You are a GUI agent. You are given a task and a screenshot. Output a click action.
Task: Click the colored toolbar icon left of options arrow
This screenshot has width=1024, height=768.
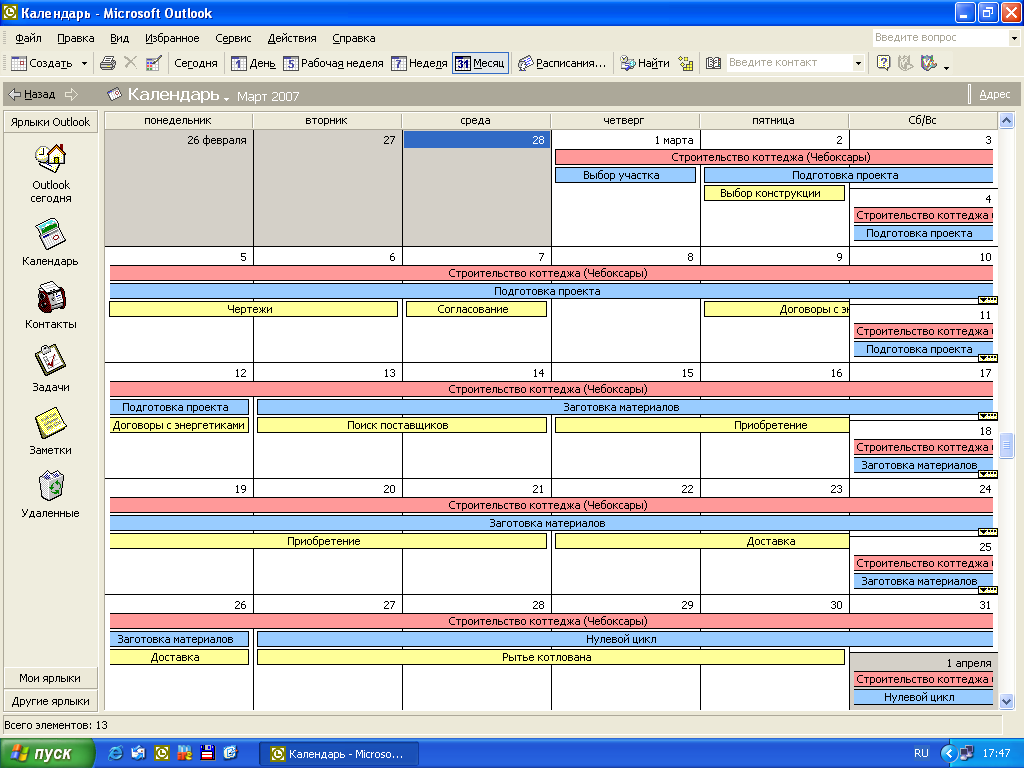[928, 63]
